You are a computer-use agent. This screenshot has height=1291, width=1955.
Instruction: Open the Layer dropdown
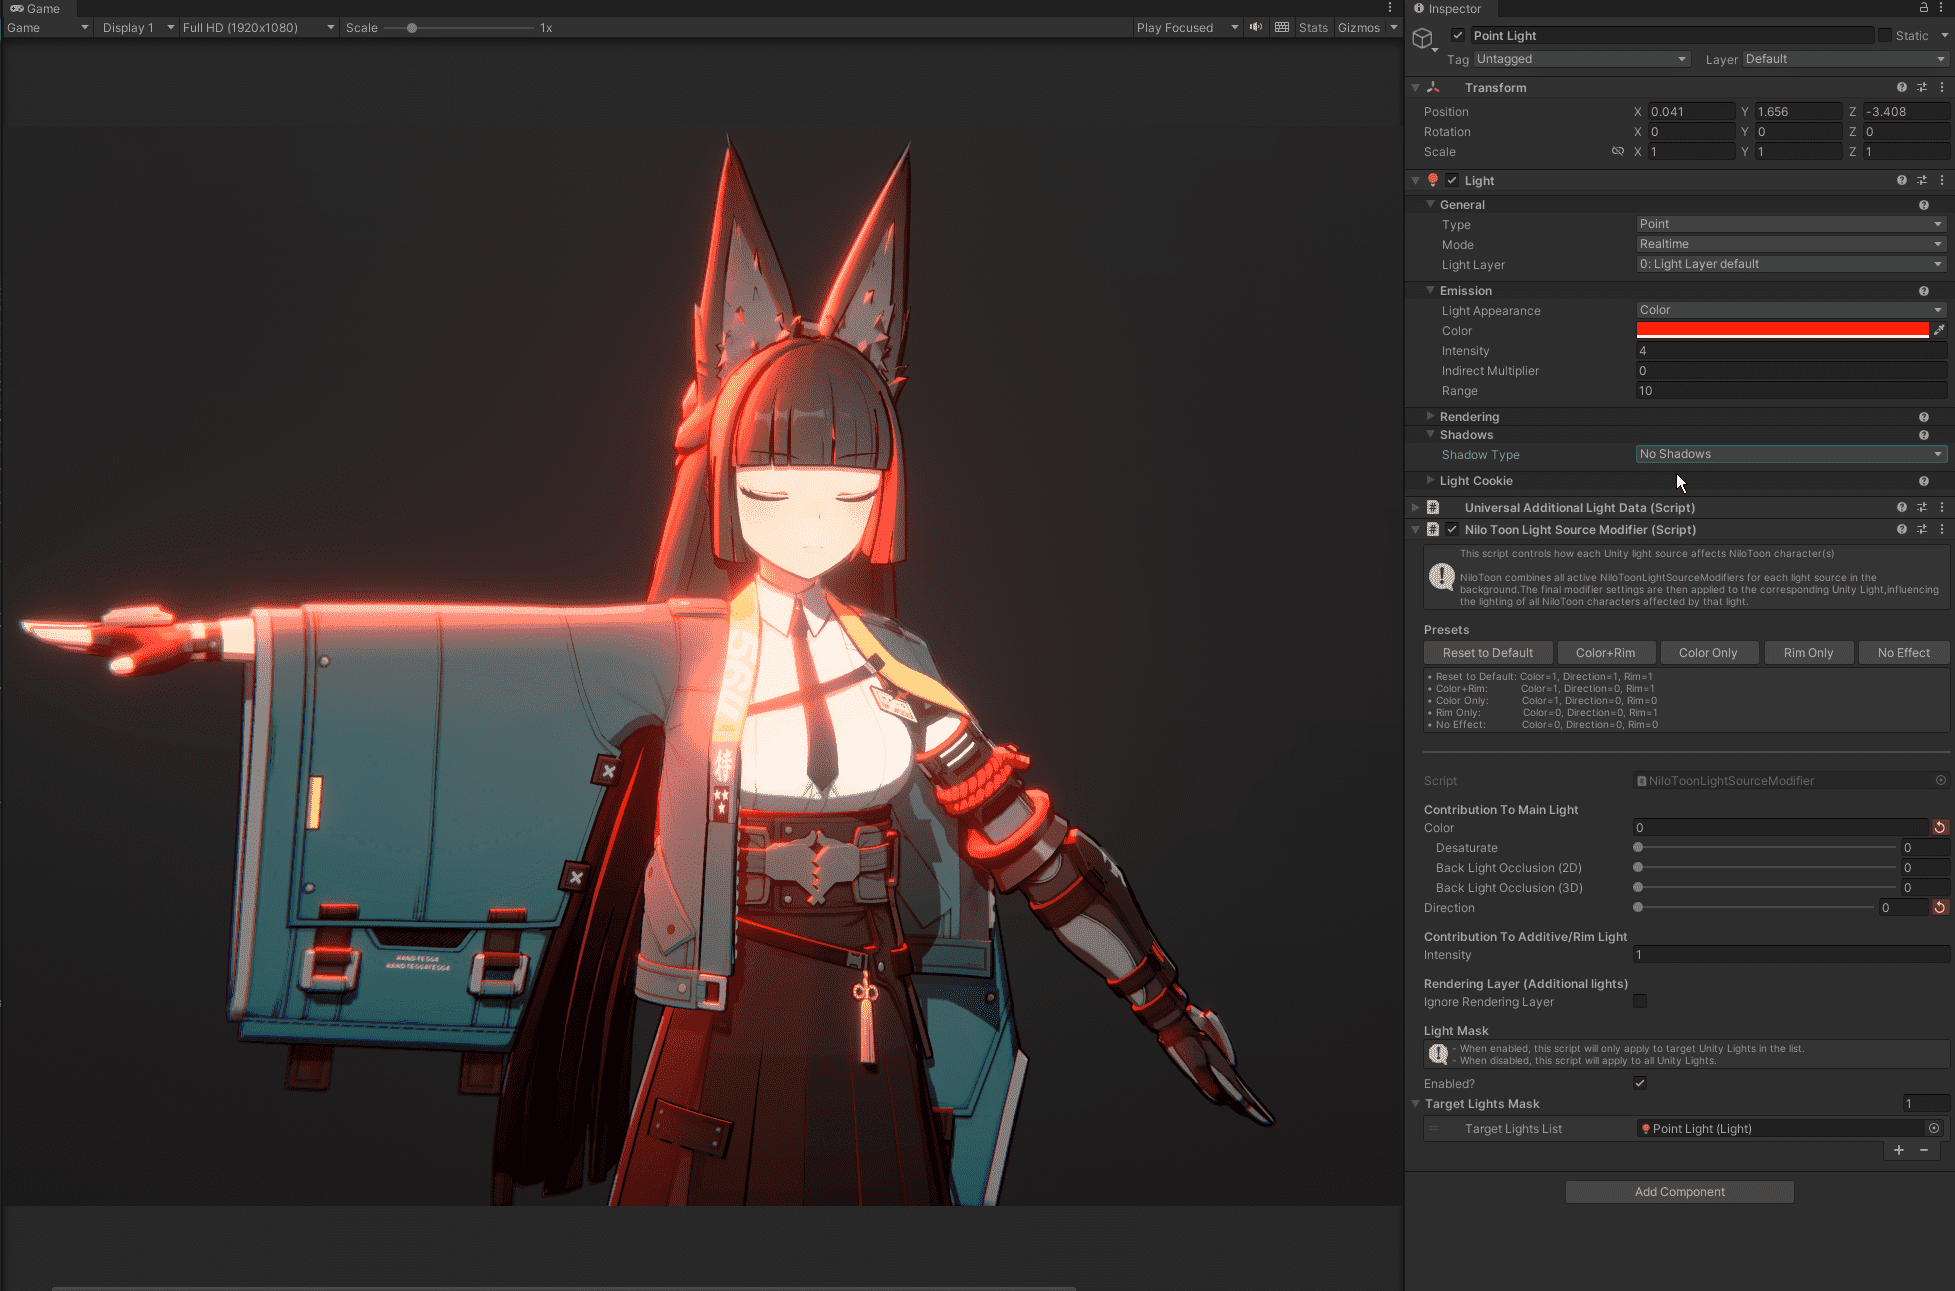(x=1846, y=59)
